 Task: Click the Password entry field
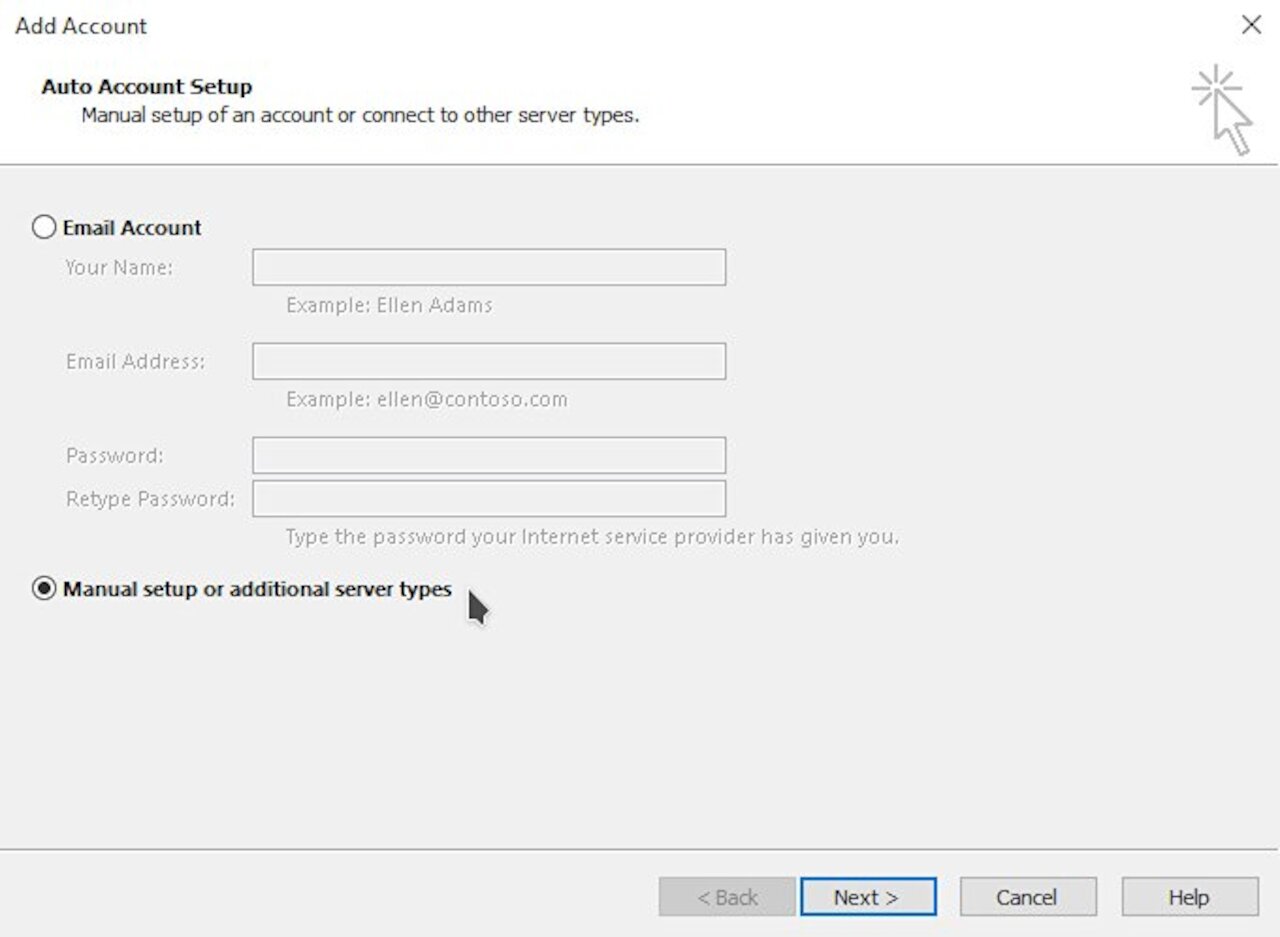[x=488, y=454]
